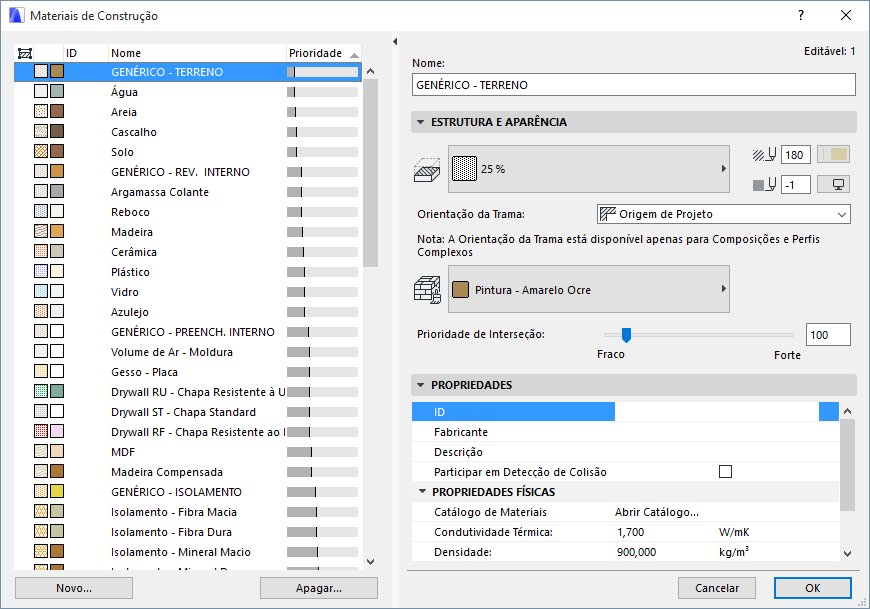Image resolution: width=870 pixels, height=609 pixels.
Task: Select the Vidro material row
Action: point(188,291)
